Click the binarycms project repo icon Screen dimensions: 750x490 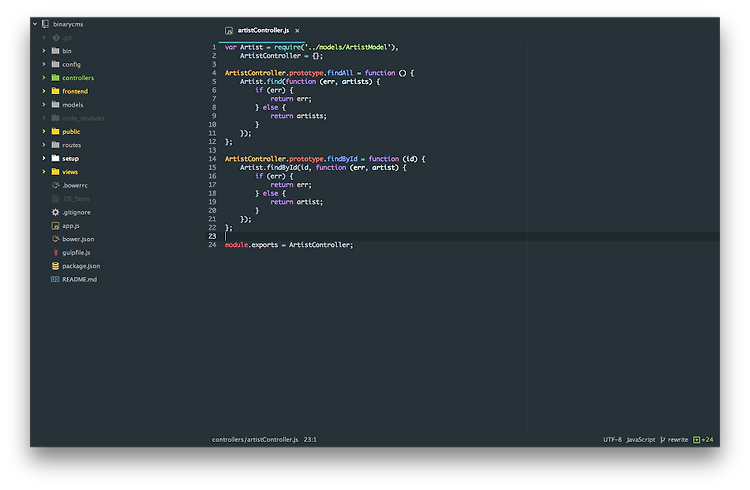coord(45,24)
